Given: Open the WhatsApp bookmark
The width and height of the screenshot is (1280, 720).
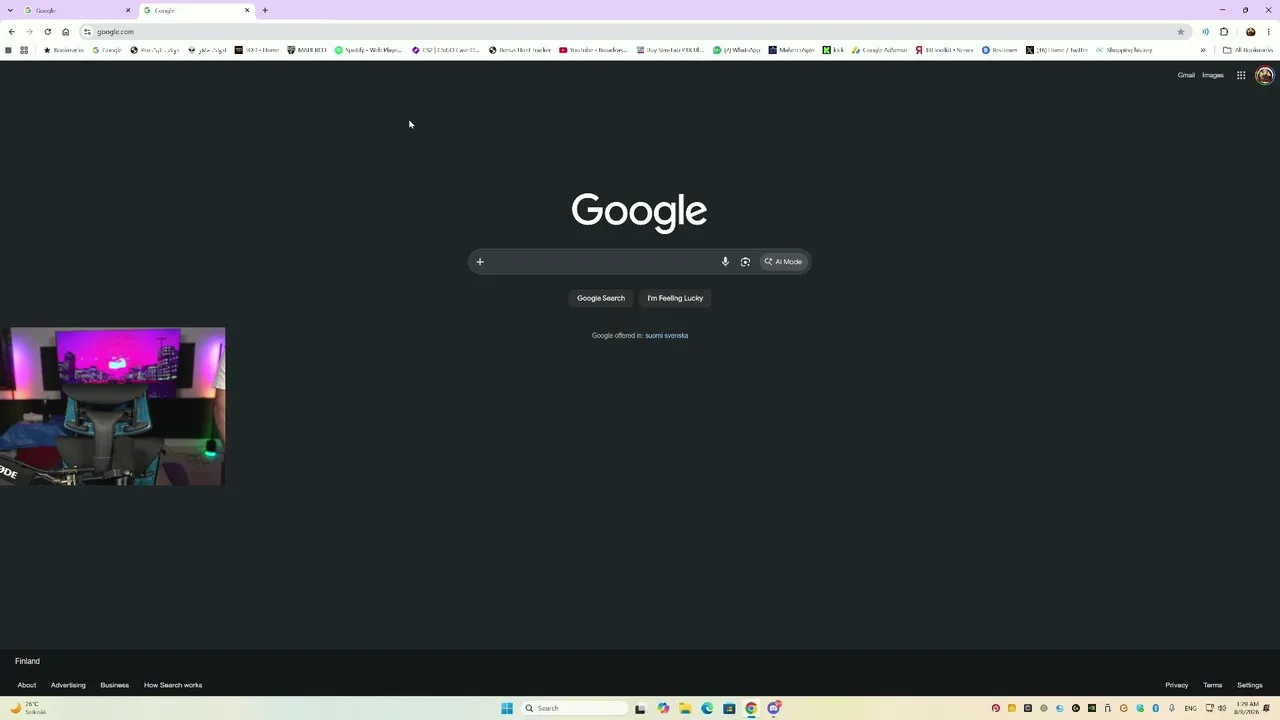Looking at the screenshot, I should click(x=737, y=50).
